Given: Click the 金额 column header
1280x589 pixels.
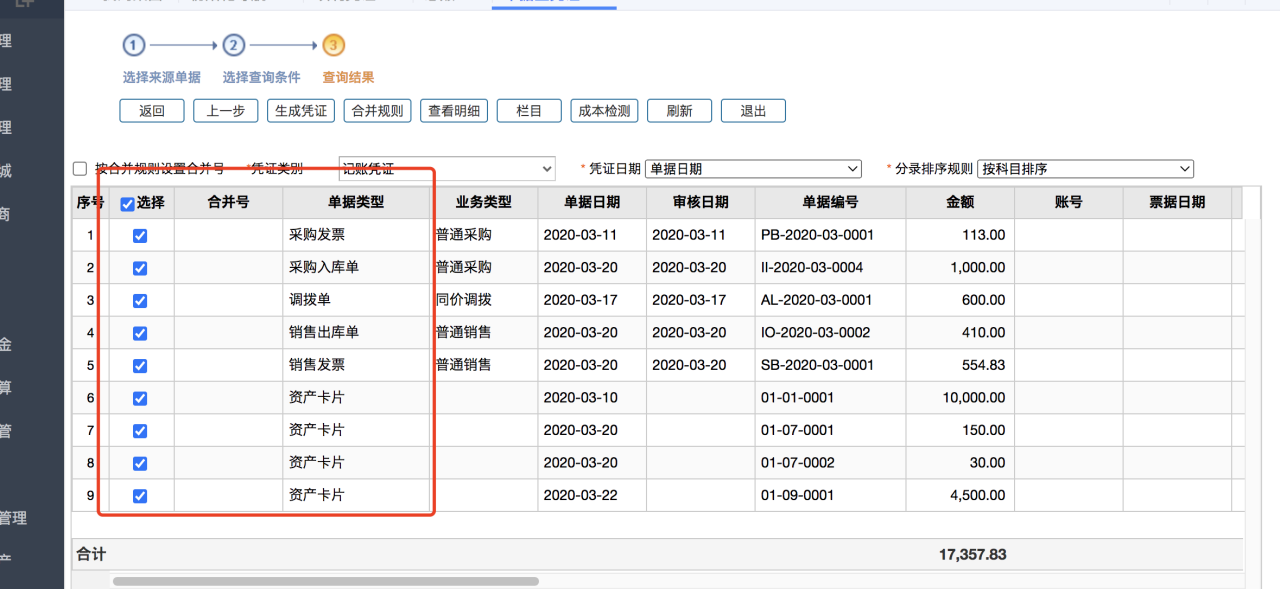Looking at the screenshot, I should [959, 202].
